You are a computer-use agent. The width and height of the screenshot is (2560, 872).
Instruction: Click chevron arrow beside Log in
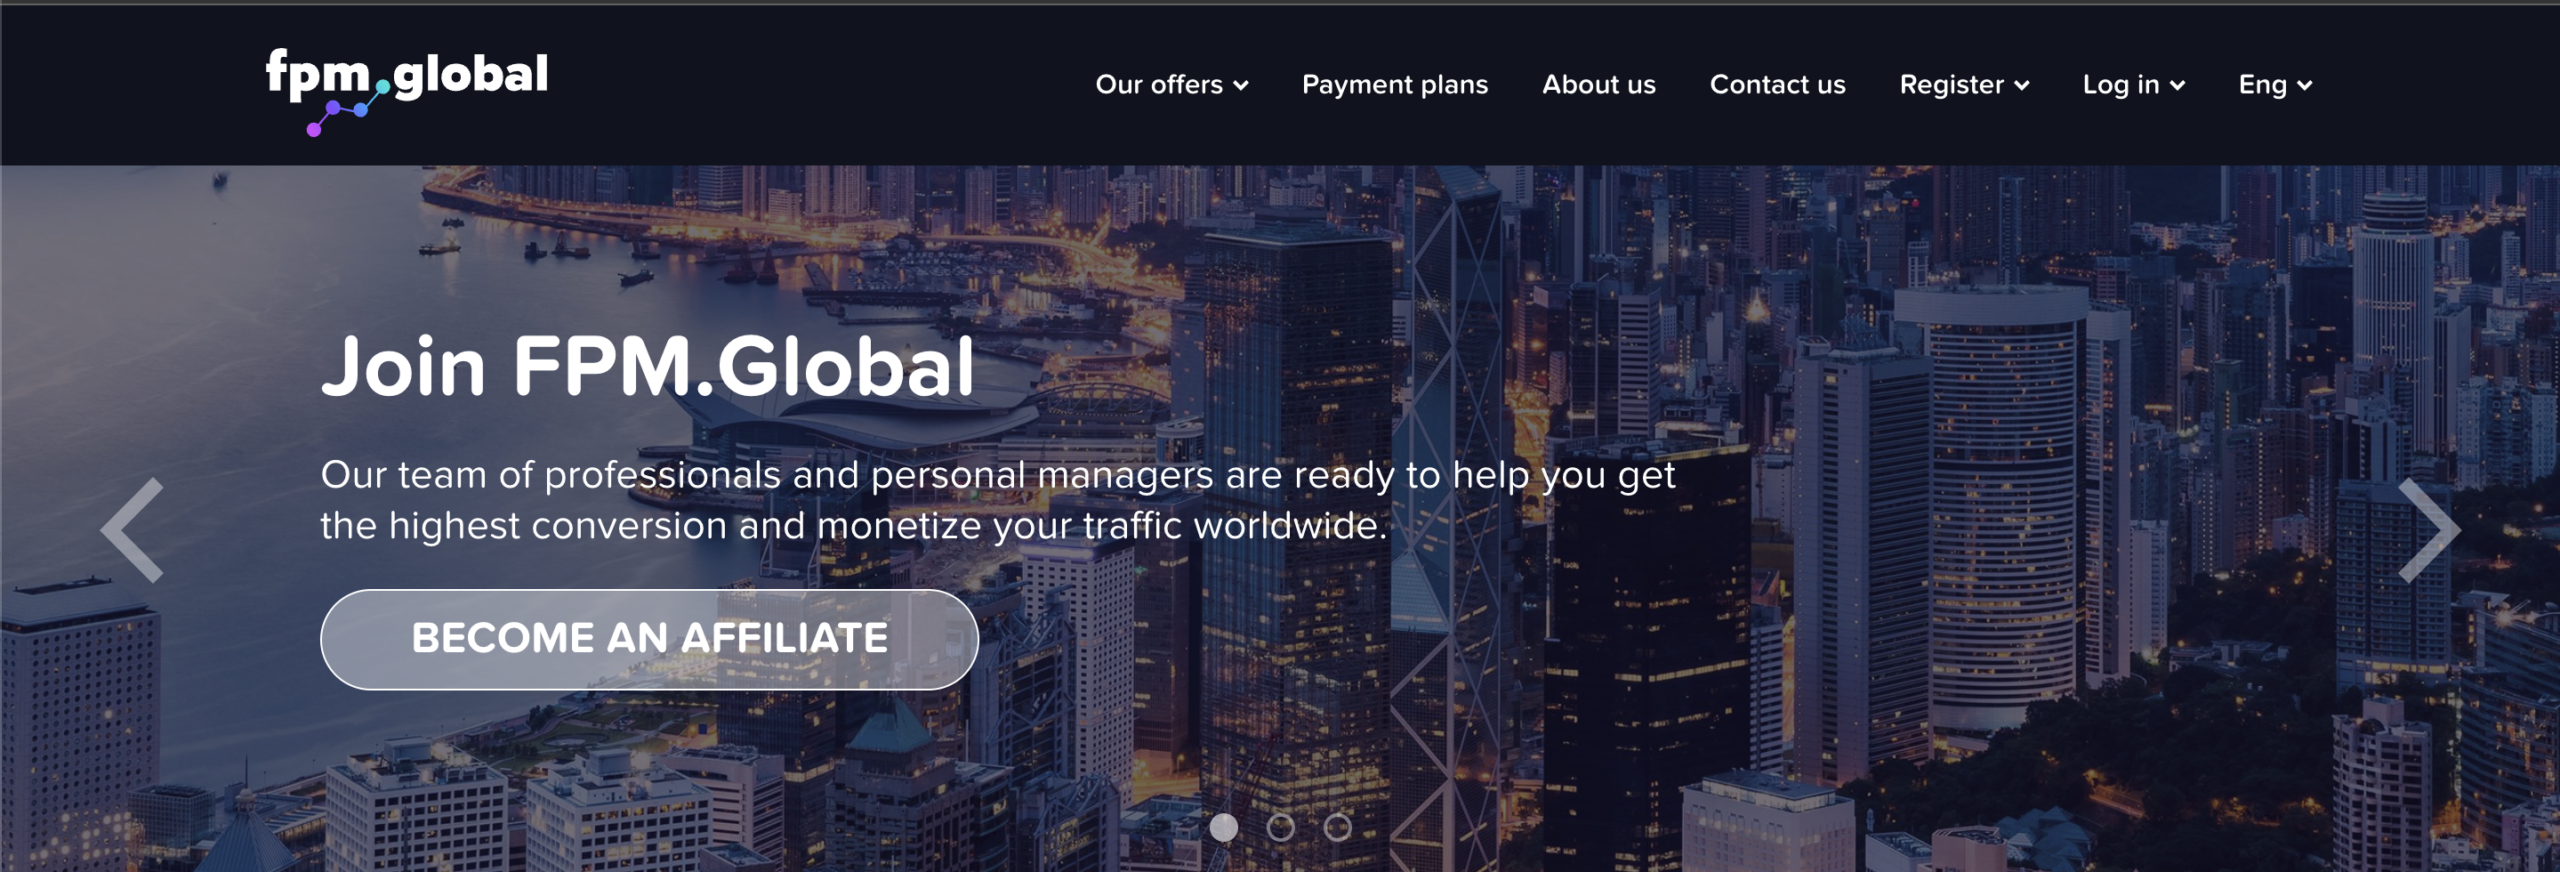(x=2177, y=86)
